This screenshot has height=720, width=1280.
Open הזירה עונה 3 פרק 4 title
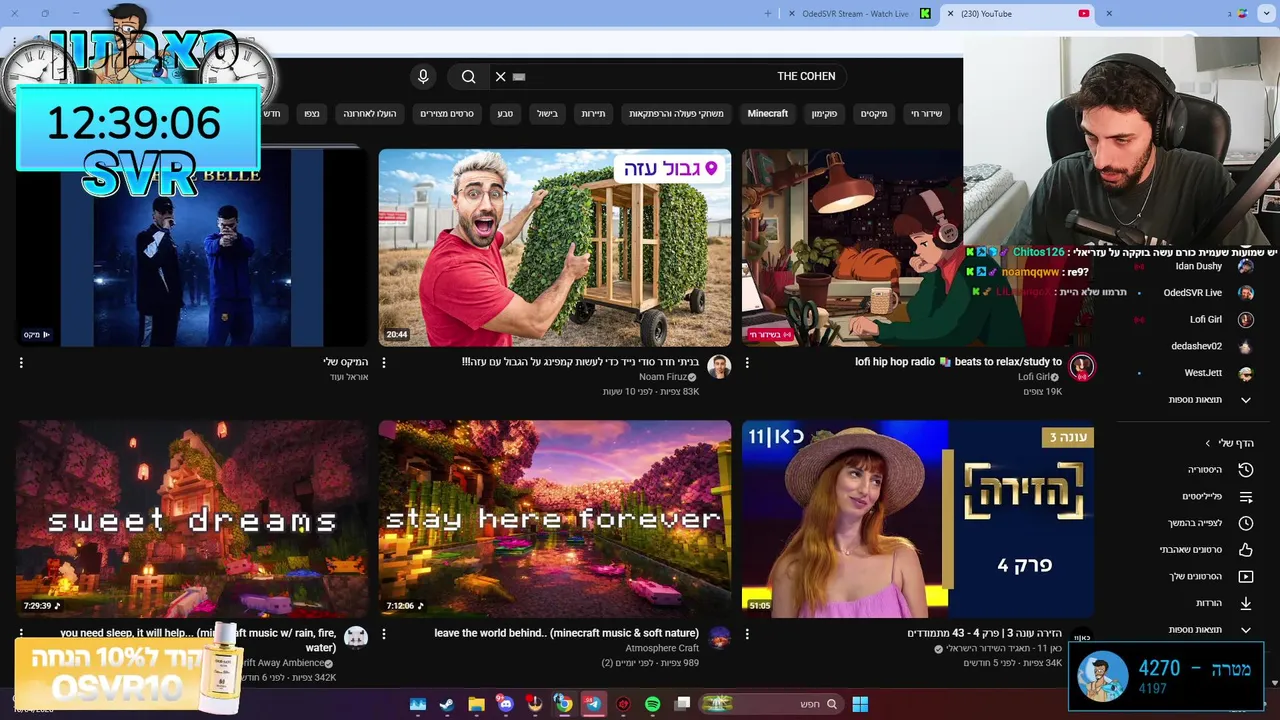click(984, 633)
